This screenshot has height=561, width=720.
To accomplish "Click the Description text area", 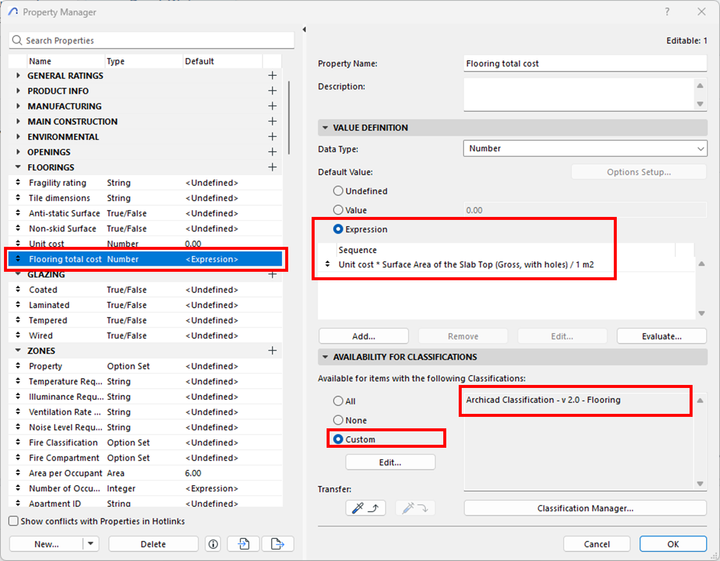I will tap(579, 94).
